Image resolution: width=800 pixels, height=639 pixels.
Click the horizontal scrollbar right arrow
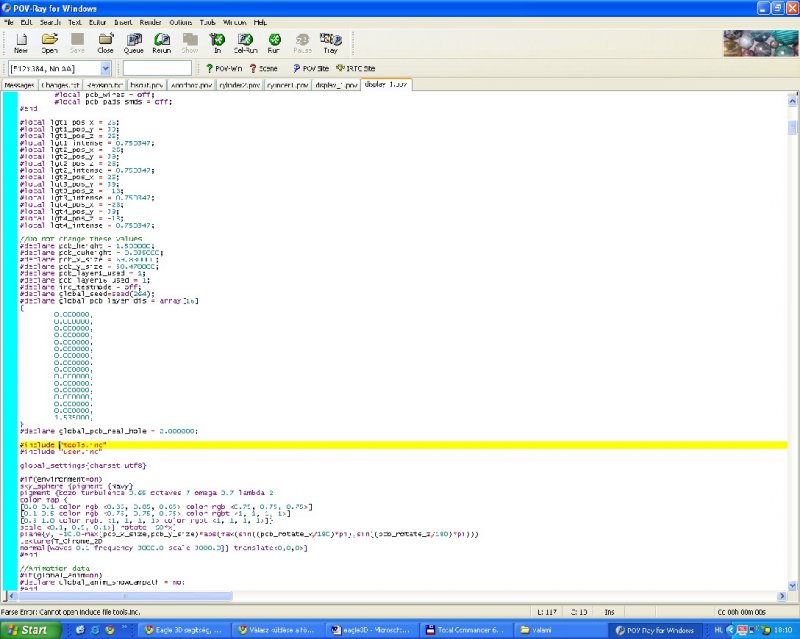[x=782, y=596]
